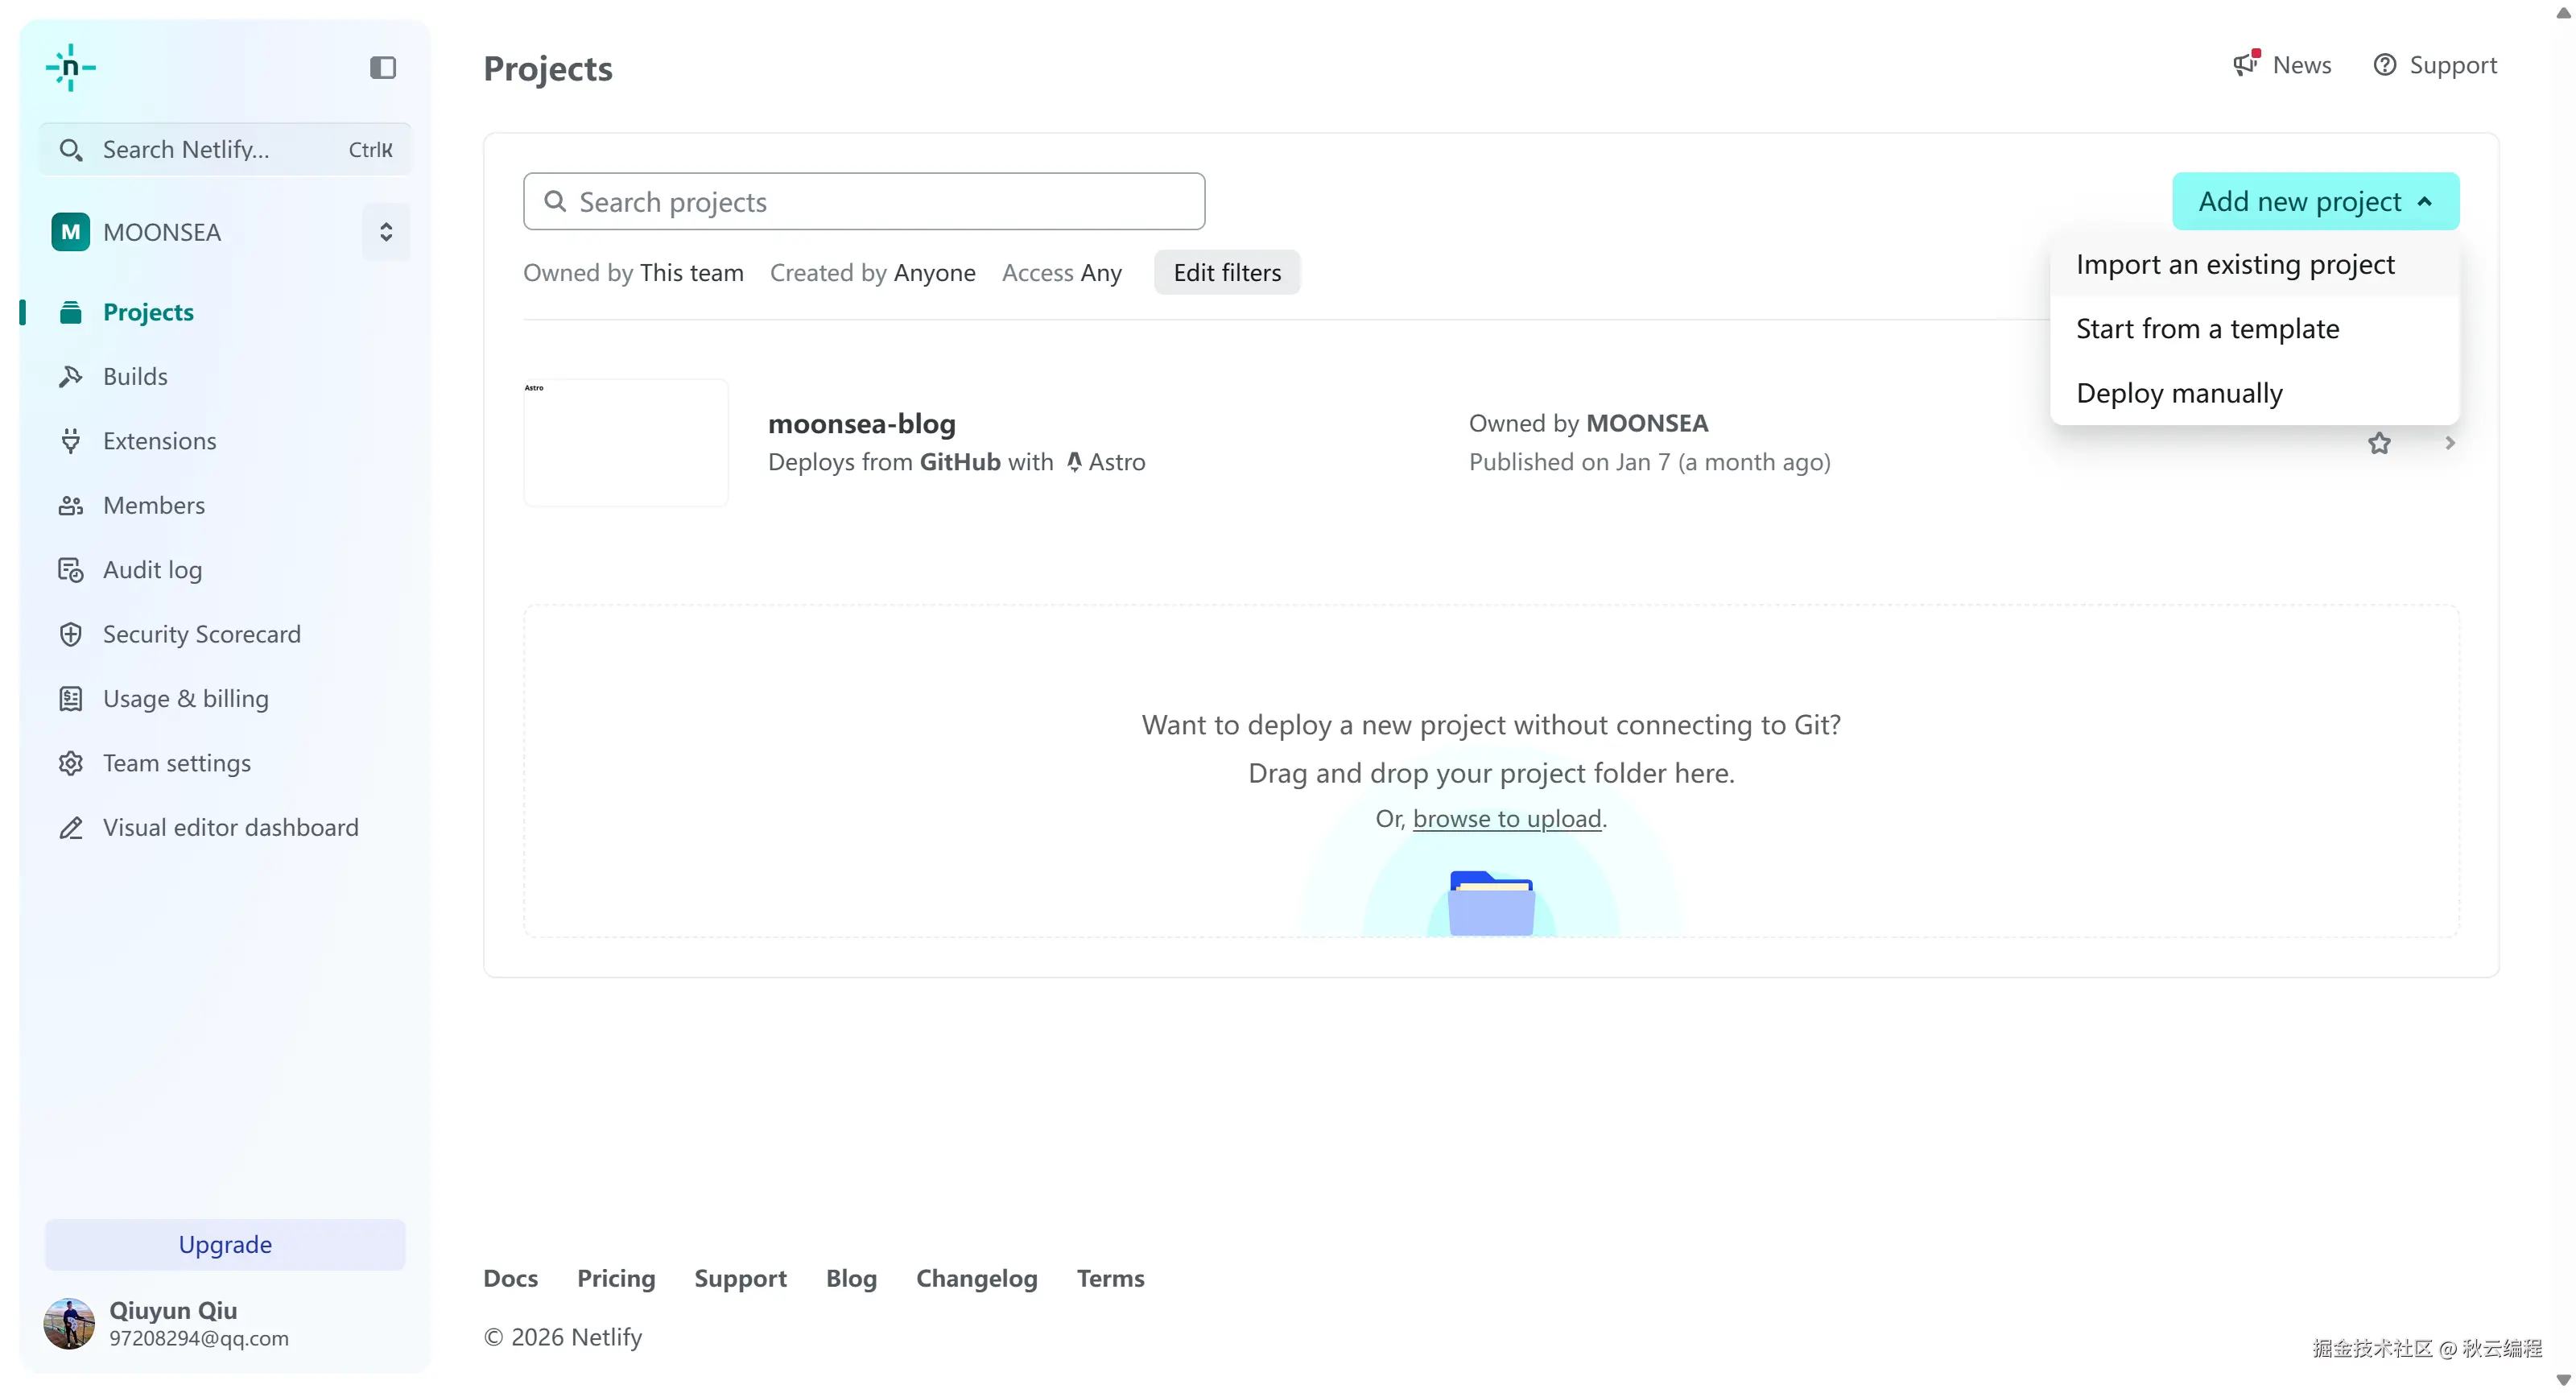Collapse the Add new project dropdown
2576x1393 pixels.
[x=2315, y=201]
